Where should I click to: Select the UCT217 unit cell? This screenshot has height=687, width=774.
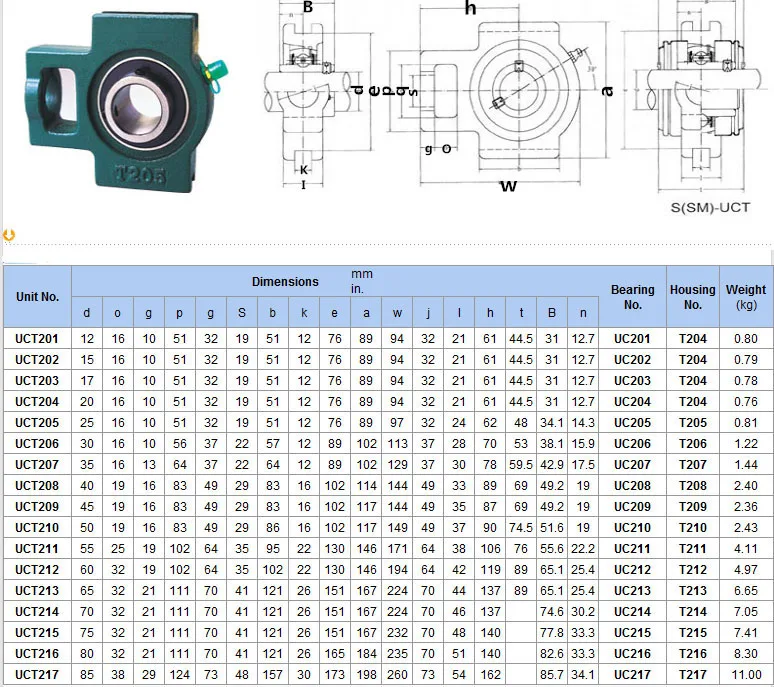click(x=38, y=674)
